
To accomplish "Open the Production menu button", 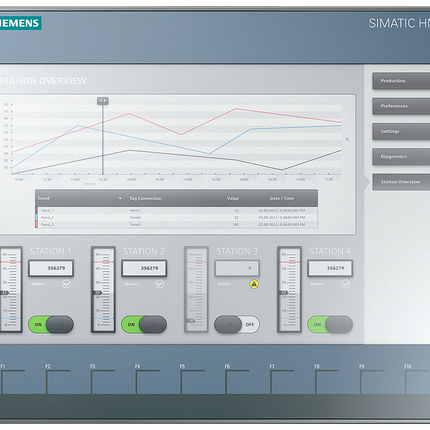I will (401, 81).
